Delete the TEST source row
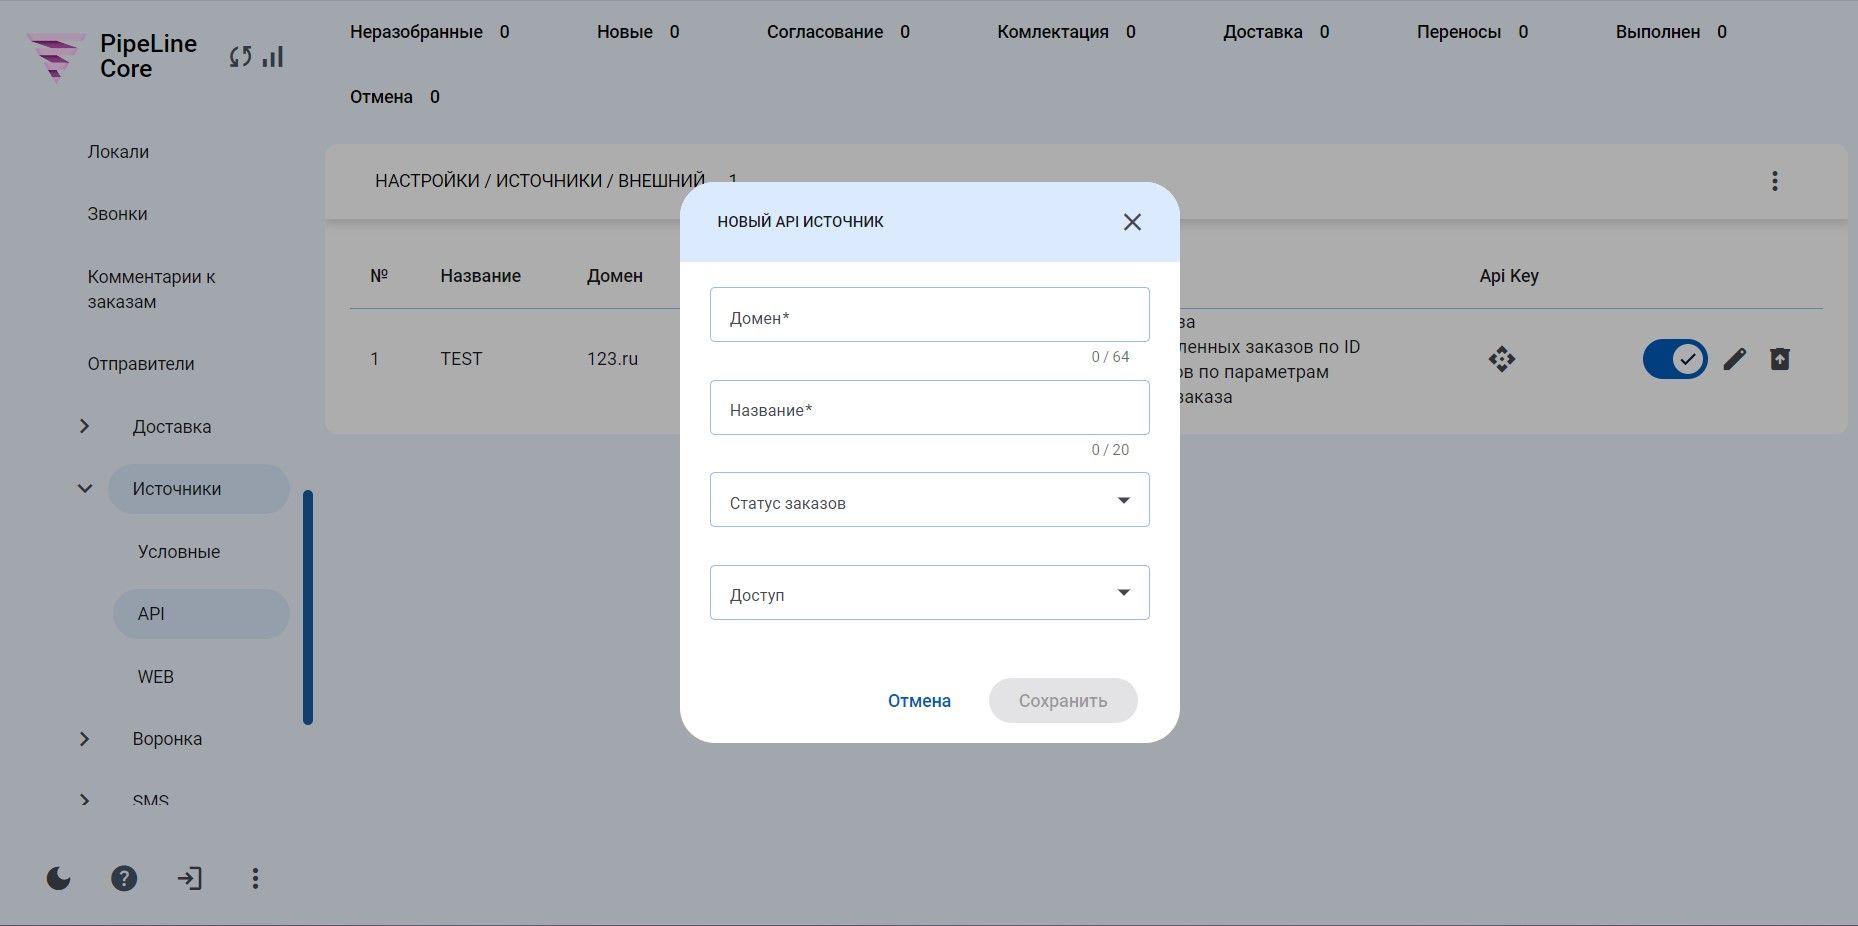This screenshot has width=1858, height=926. point(1780,359)
